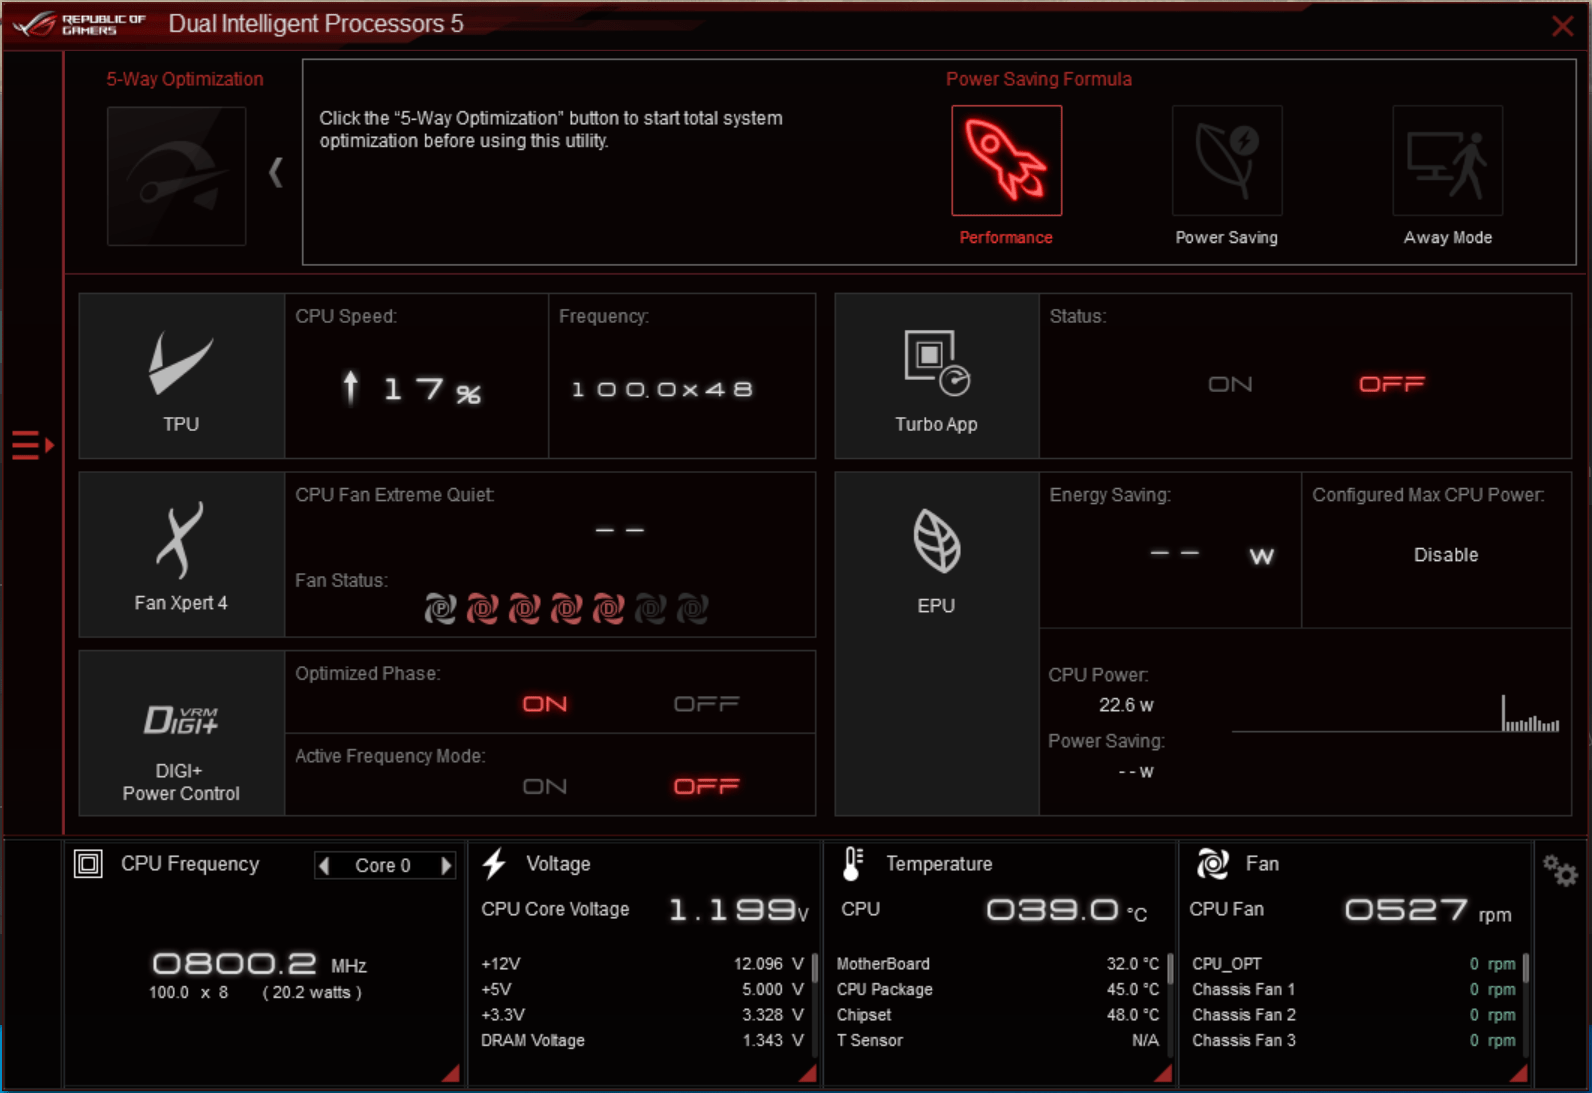This screenshot has width=1592, height=1093.
Task: Expand Fan panel corner triangle
Action: [1519, 1073]
